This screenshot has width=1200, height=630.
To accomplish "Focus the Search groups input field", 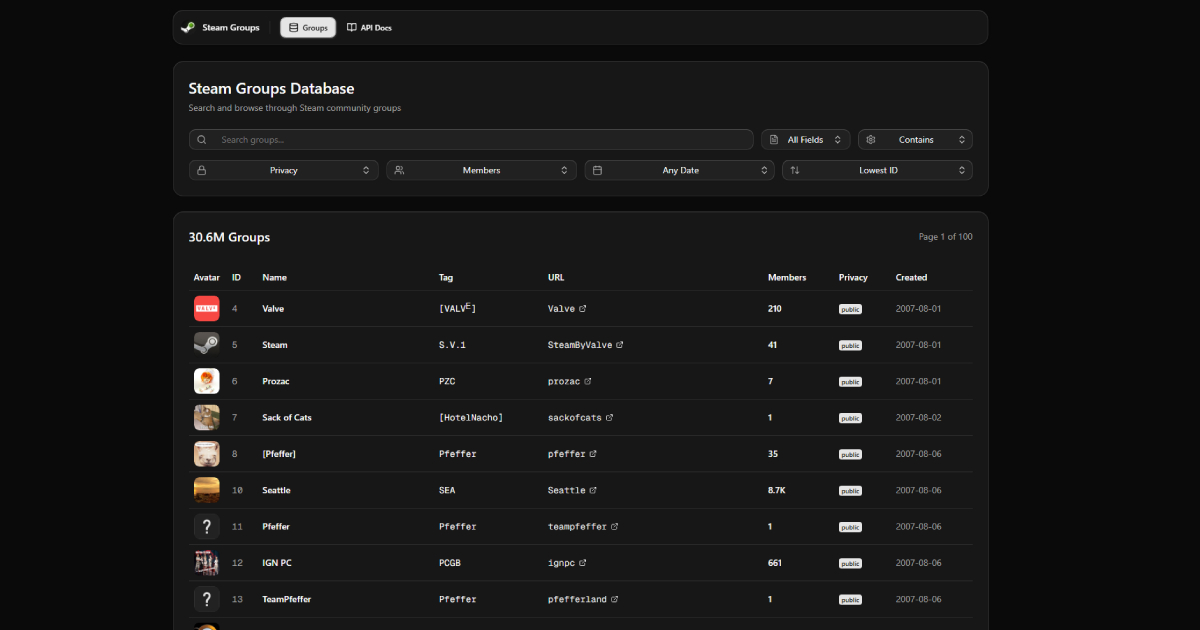I will point(480,140).
